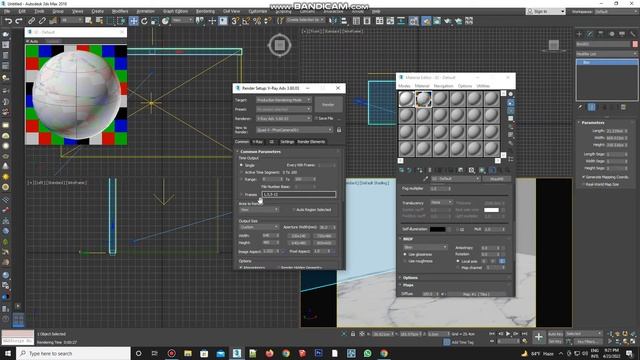Viewport: 640px width, 360px height.
Task: Open Preset dropdown in Render Setup
Action: tap(284, 109)
